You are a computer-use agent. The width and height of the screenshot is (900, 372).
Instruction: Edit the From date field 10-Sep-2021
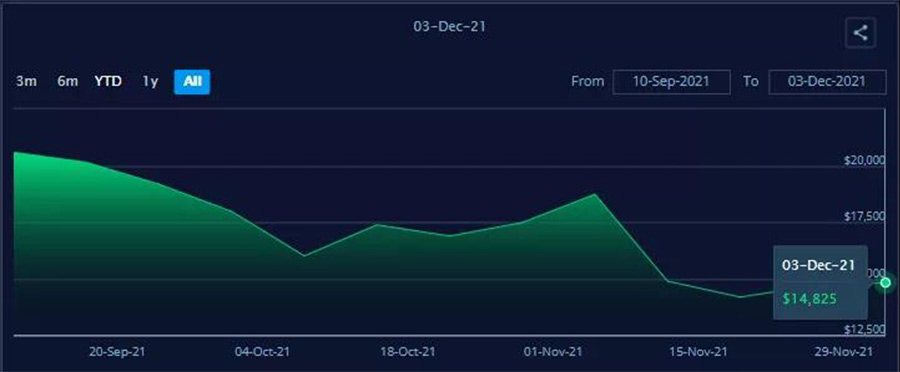[672, 82]
